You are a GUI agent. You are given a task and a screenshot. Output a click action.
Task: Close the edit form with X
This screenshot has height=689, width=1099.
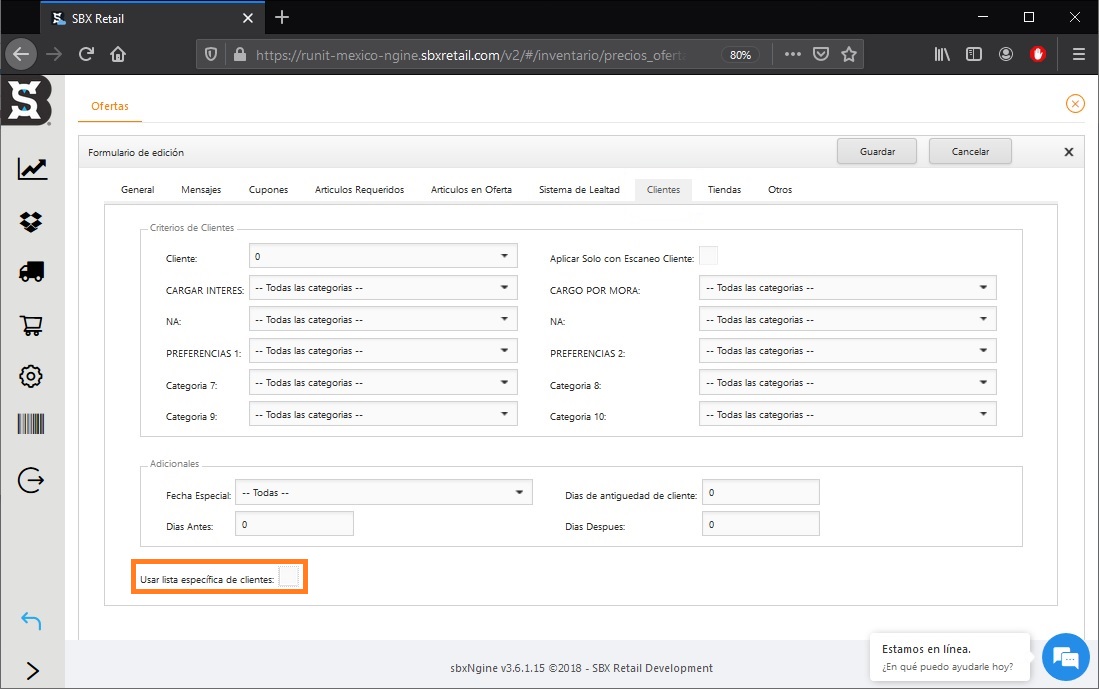pos(1068,152)
